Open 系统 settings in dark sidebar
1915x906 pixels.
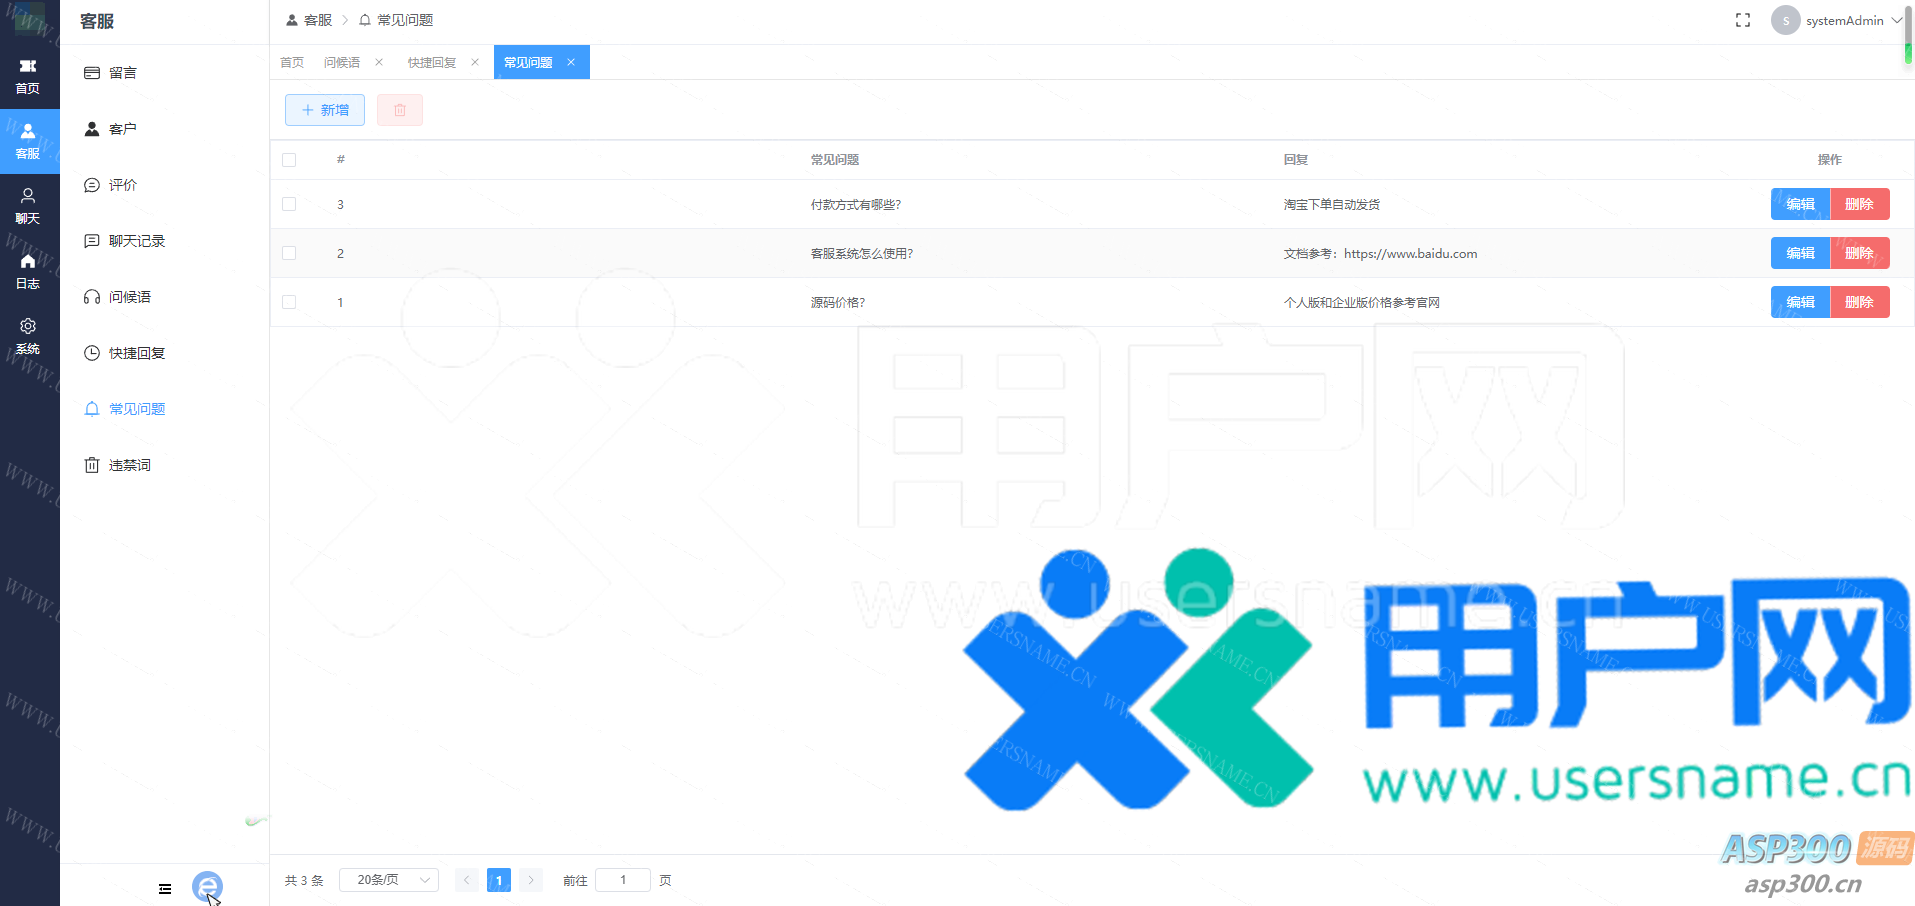(x=28, y=336)
